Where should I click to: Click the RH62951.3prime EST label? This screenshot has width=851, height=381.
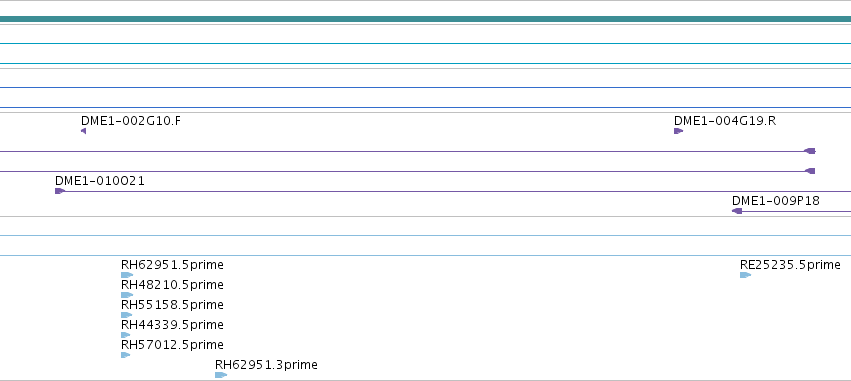coord(266,365)
